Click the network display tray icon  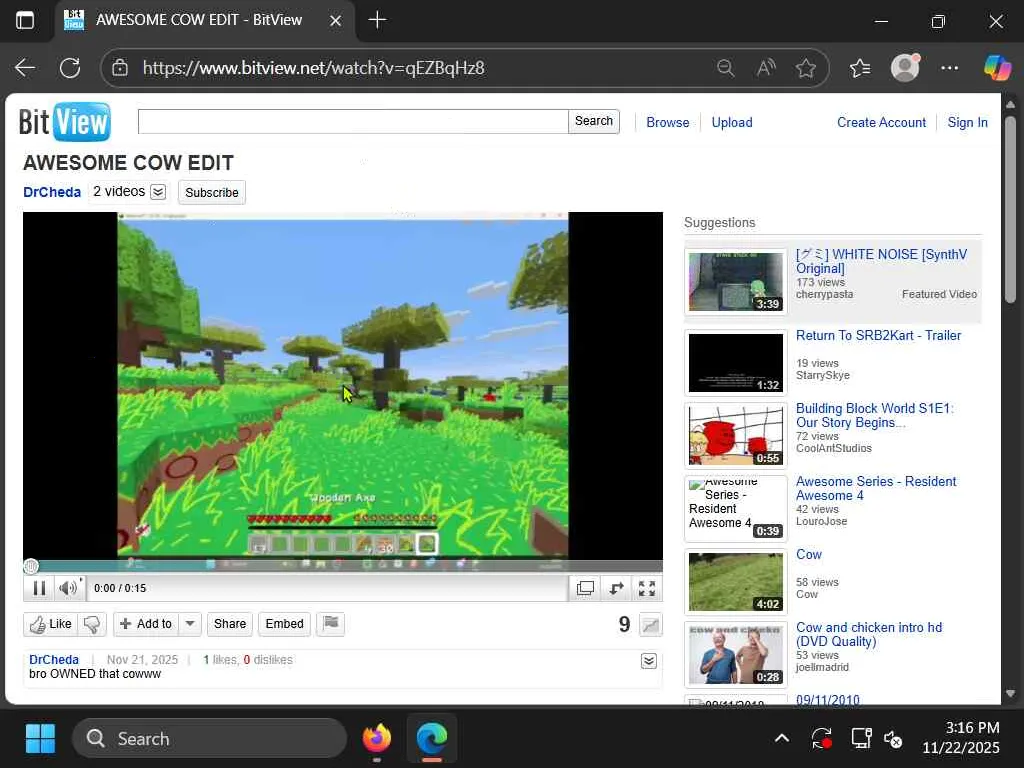(x=861, y=739)
